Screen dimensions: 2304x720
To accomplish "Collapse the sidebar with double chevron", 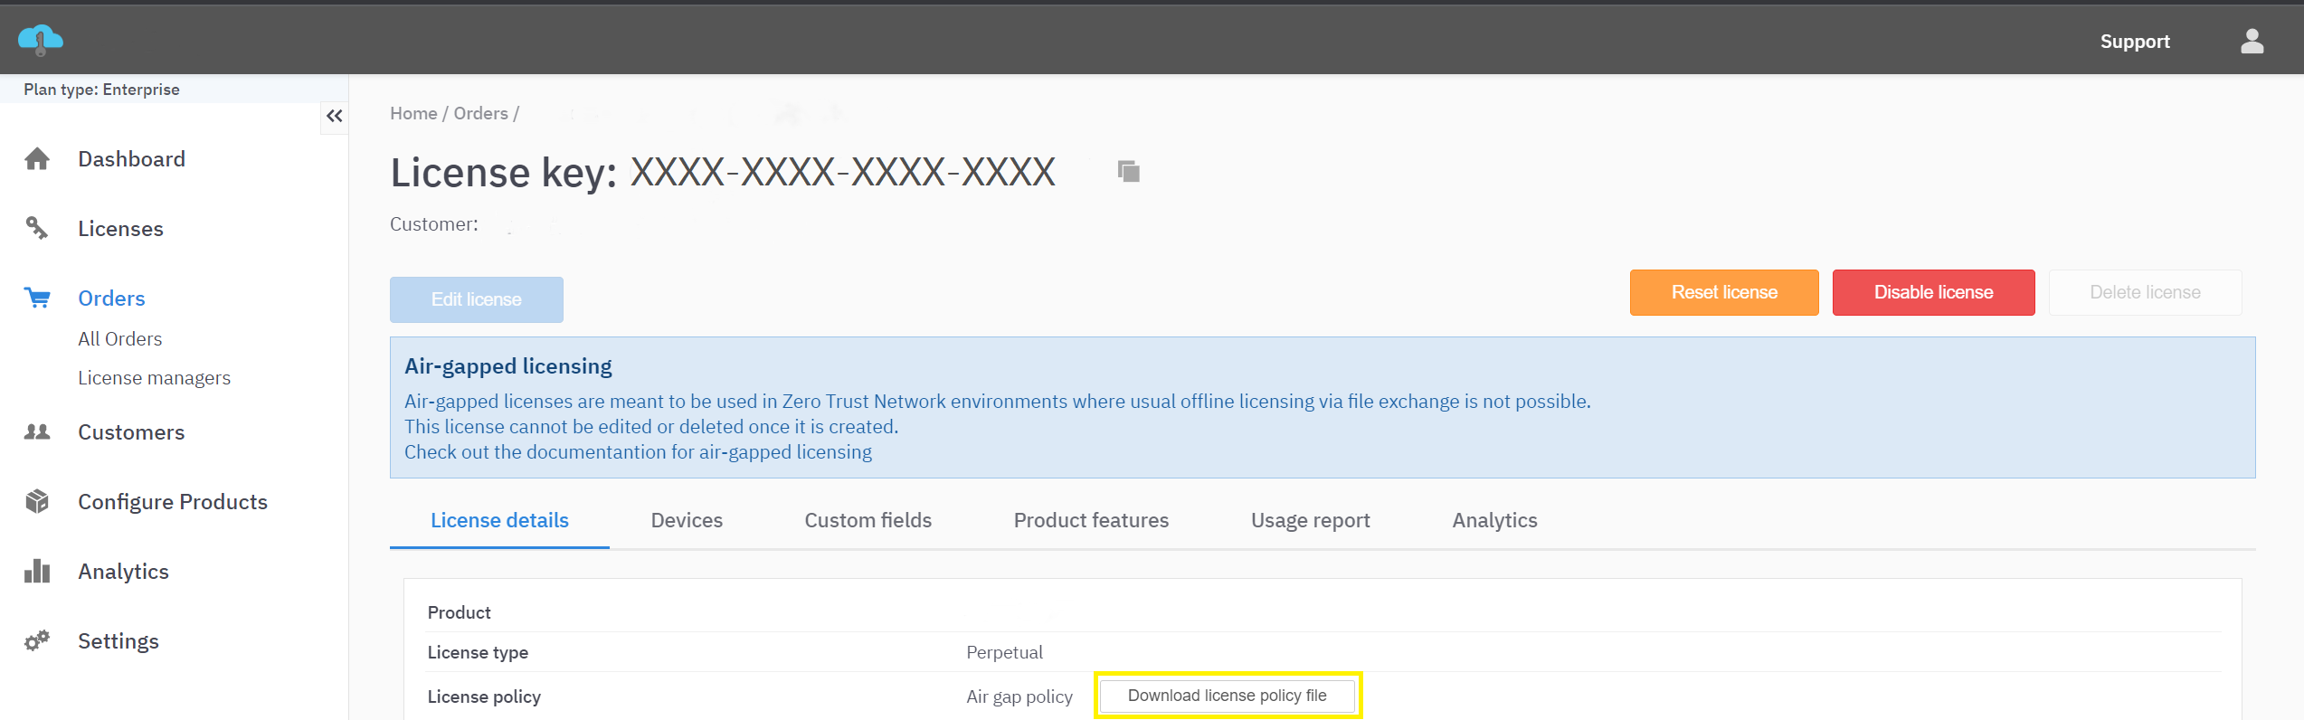I will (334, 116).
